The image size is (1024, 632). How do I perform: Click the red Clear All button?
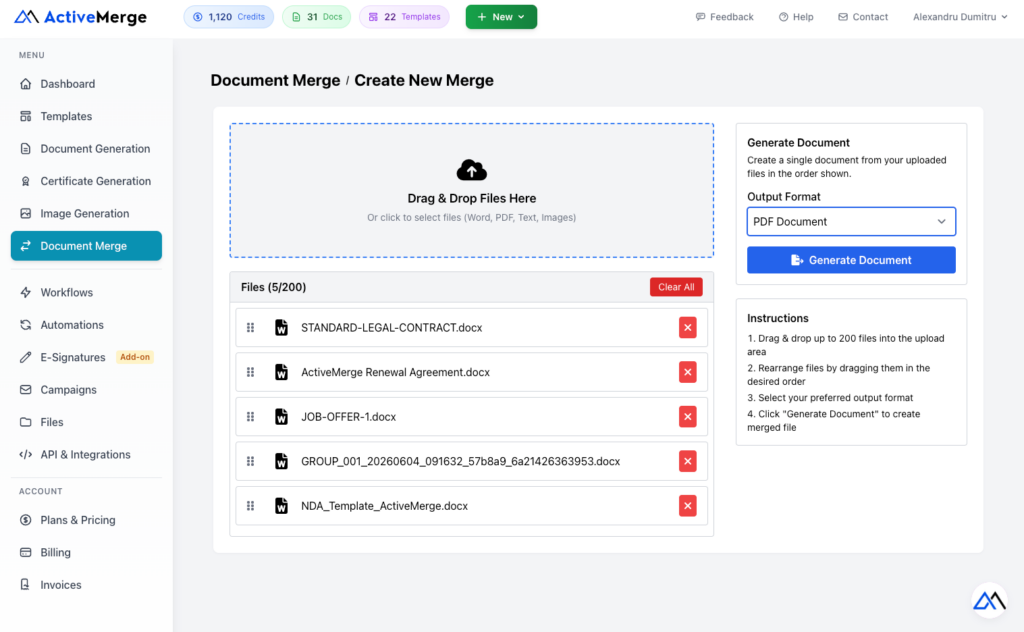click(x=676, y=287)
